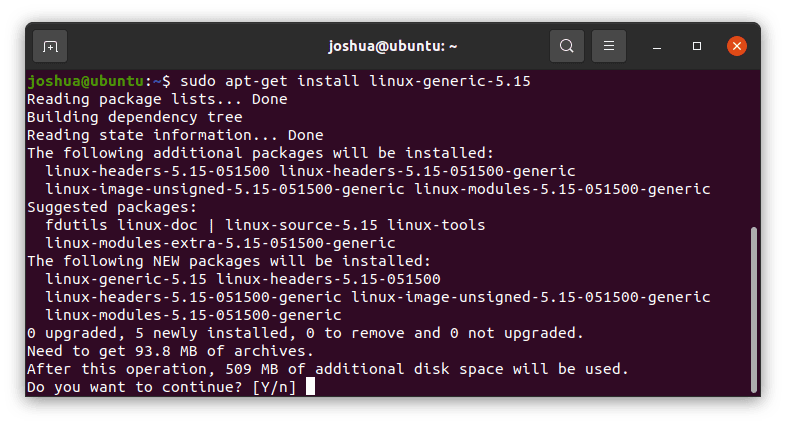Click the following NEW packages line
Viewport: 786px width, 425px height.
pyautogui.click(x=229, y=261)
